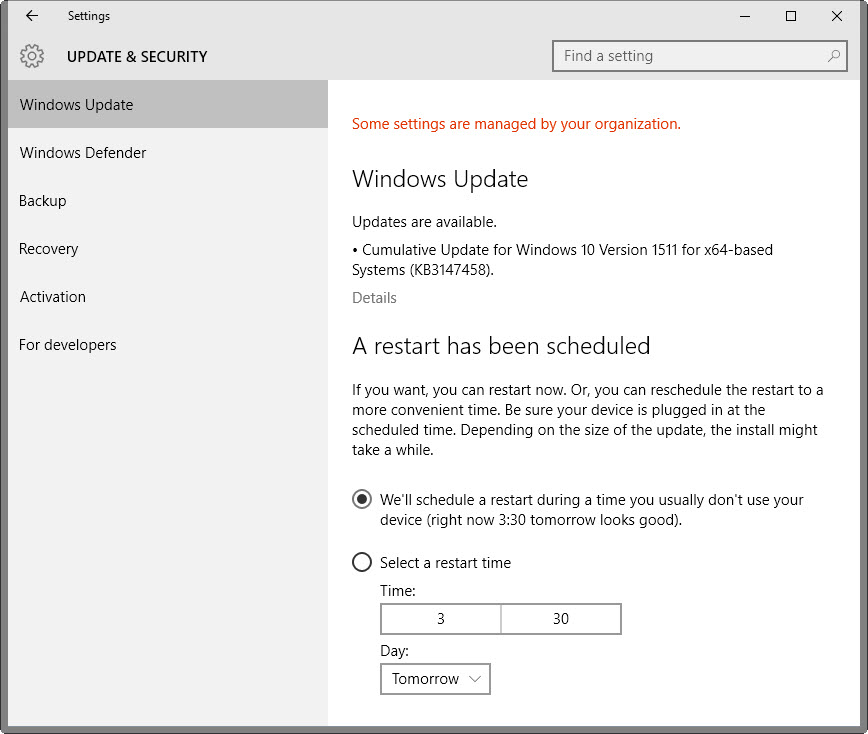Click the organization-managed settings notice
The image size is (868, 734).
(x=516, y=124)
